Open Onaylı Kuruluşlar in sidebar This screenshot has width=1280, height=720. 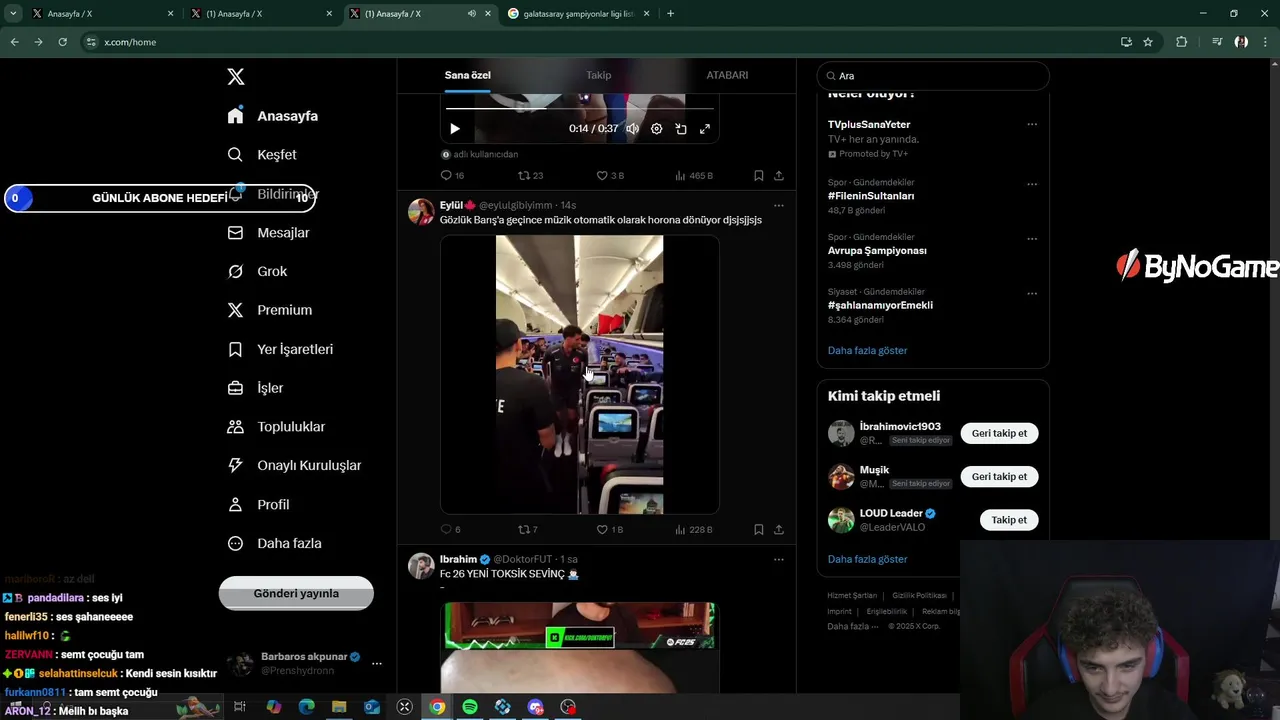294,466
